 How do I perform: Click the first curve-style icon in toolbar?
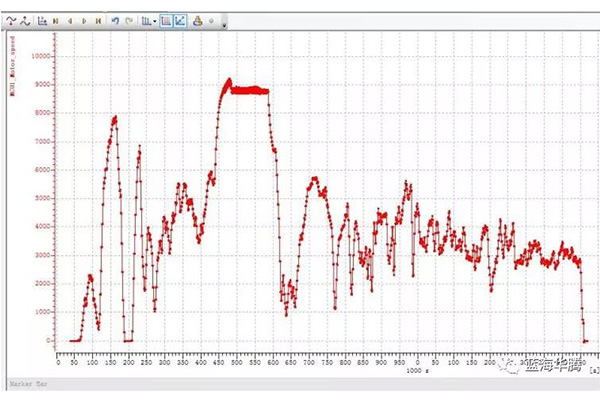pyautogui.click(x=12, y=20)
